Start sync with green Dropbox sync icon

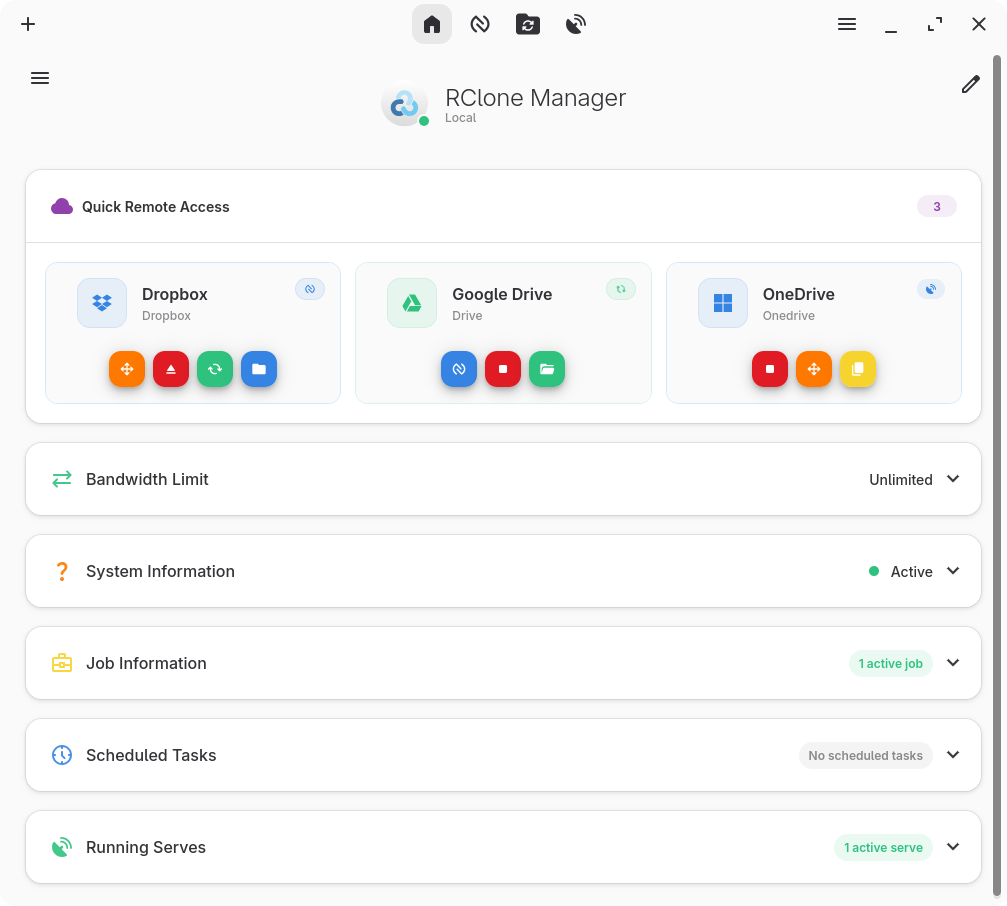tap(215, 369)
